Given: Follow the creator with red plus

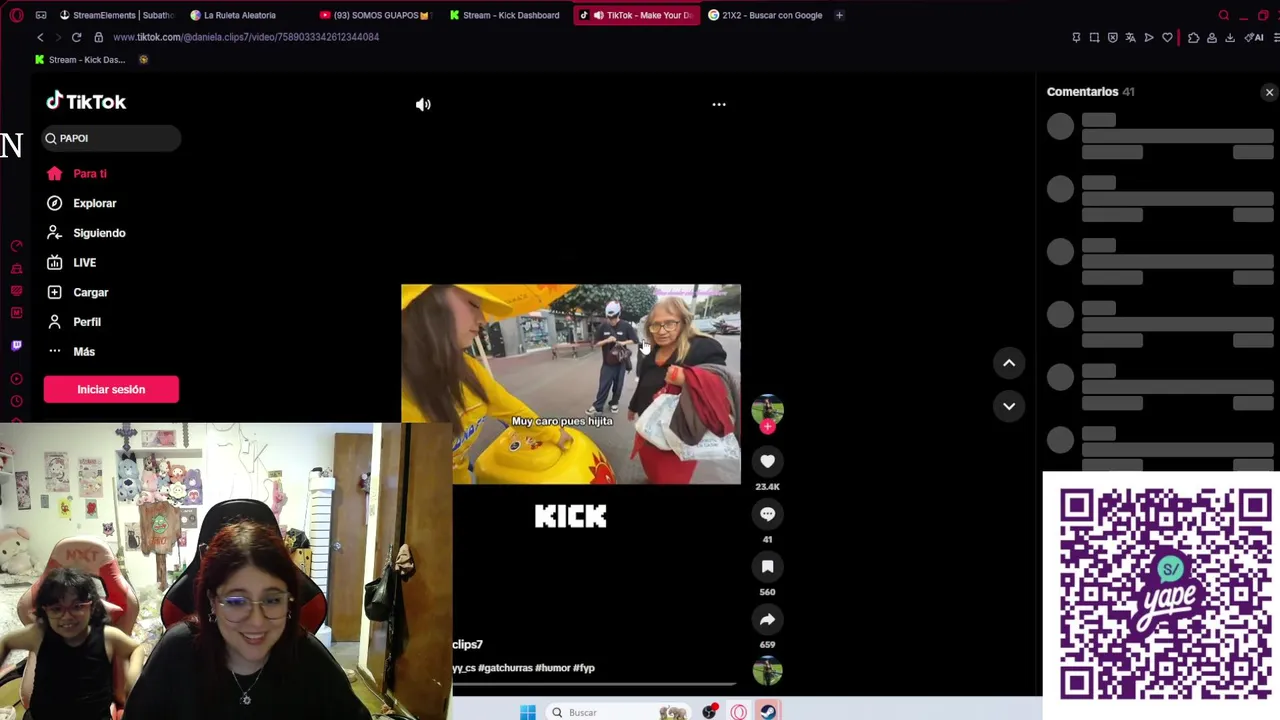Looking at the screenshot, I should coord(767,427).
